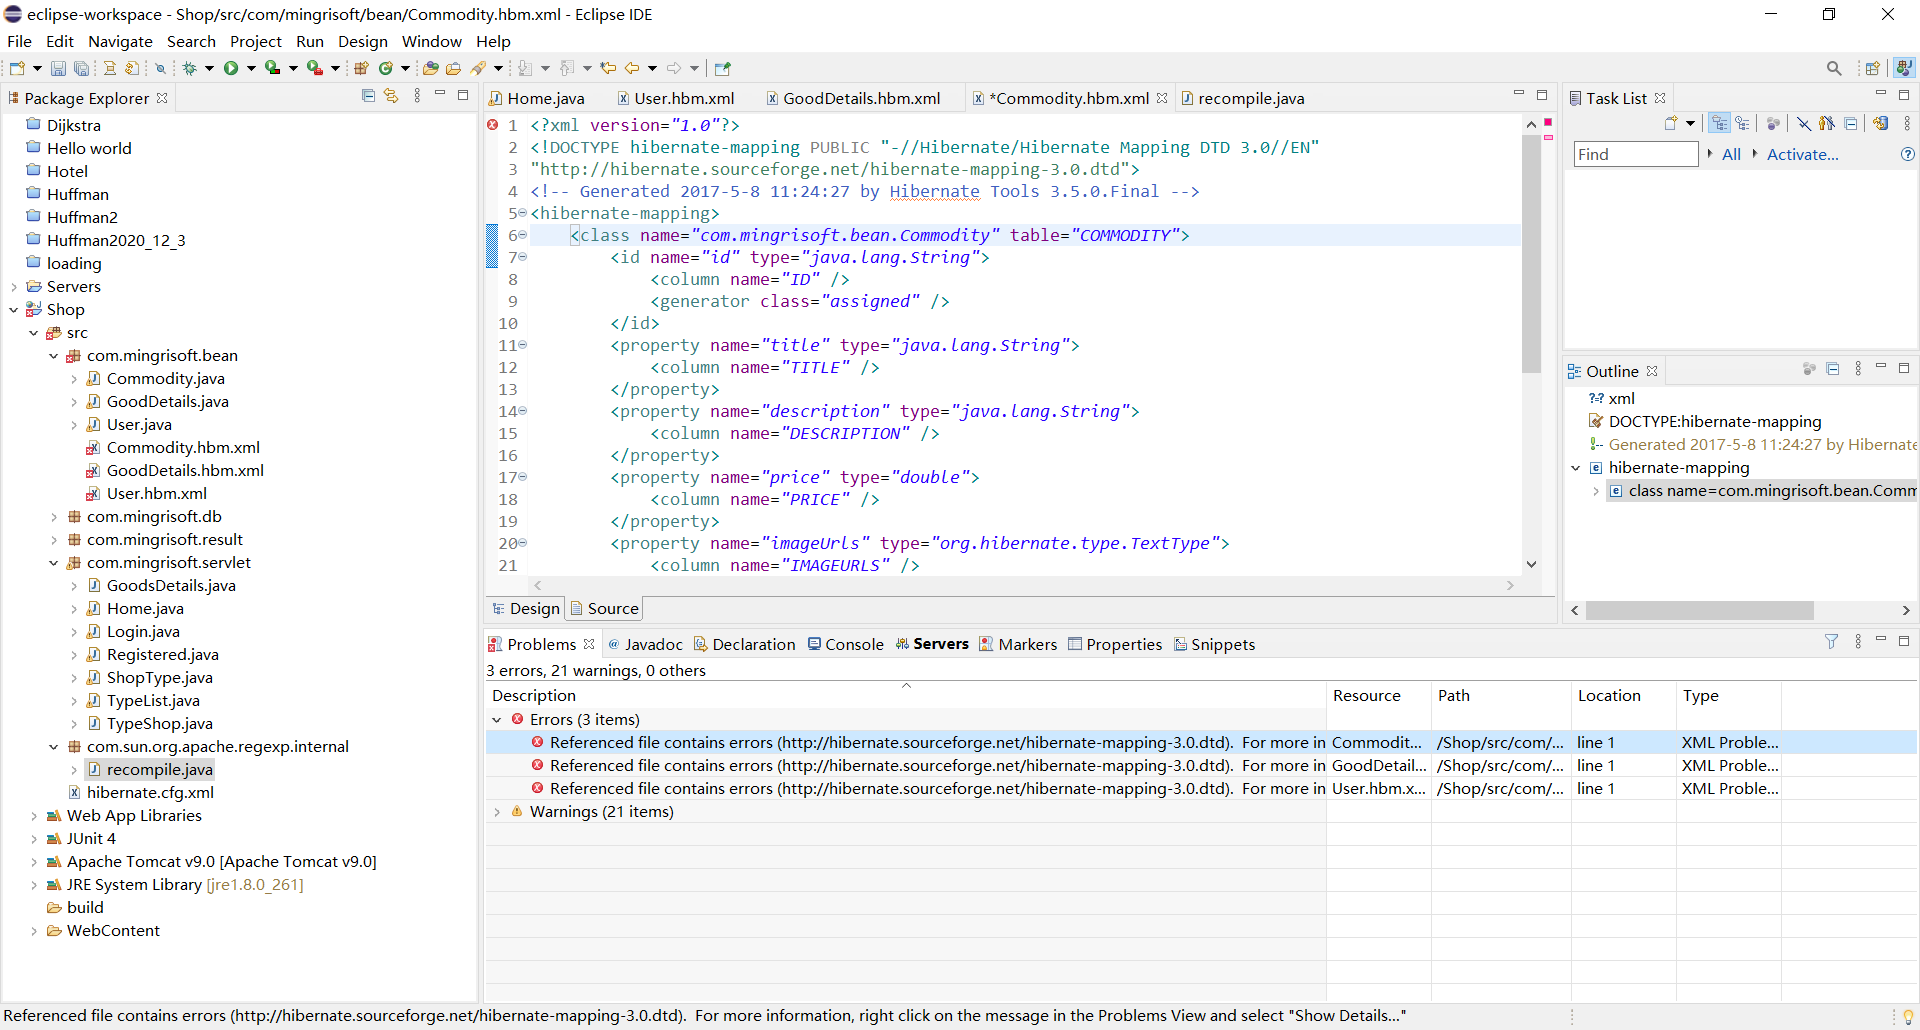The width and height of the screenshot is (1920, 1030).
Task: Collapse the com.mingrisoft.bean package
Action: click(53, 356)
